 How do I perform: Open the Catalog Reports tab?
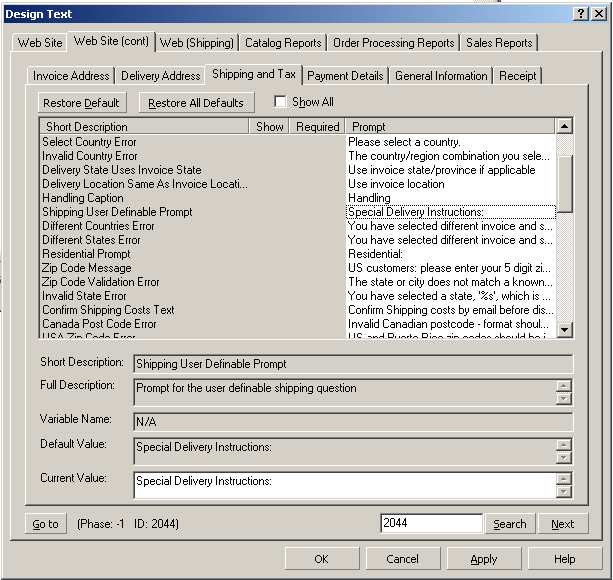(283, 43)
